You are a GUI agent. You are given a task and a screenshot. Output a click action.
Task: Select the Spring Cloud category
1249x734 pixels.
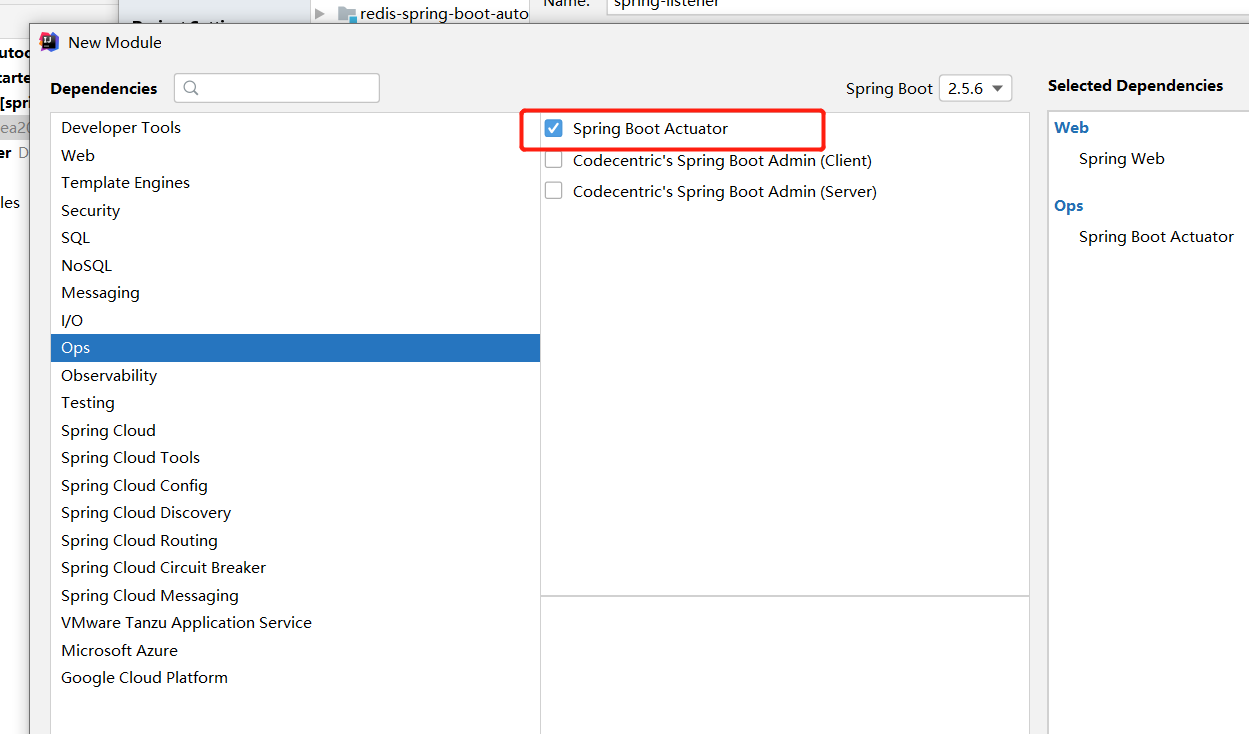point(295,430)
